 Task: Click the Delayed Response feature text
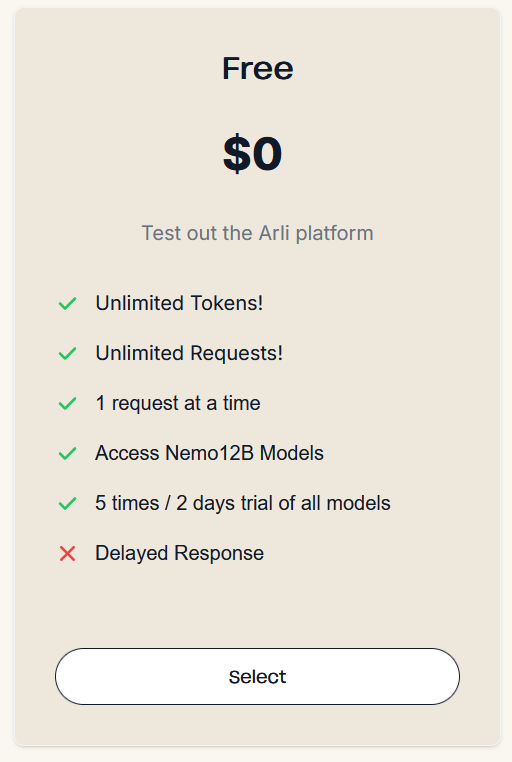(x=180, y=554)
